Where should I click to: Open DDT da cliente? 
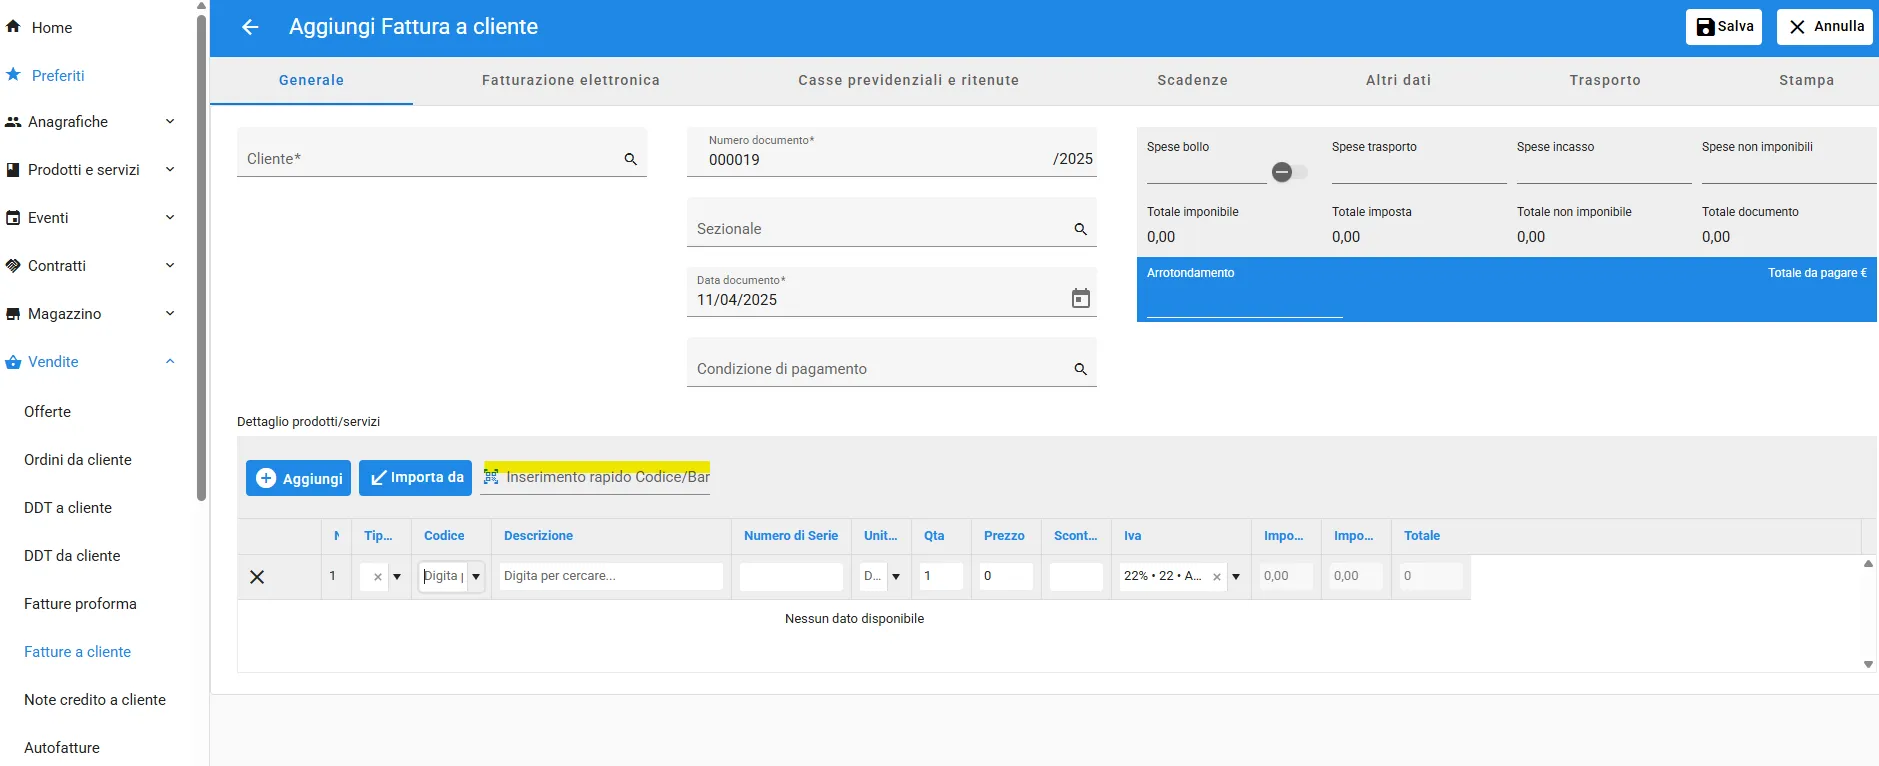tap(72, 556)
